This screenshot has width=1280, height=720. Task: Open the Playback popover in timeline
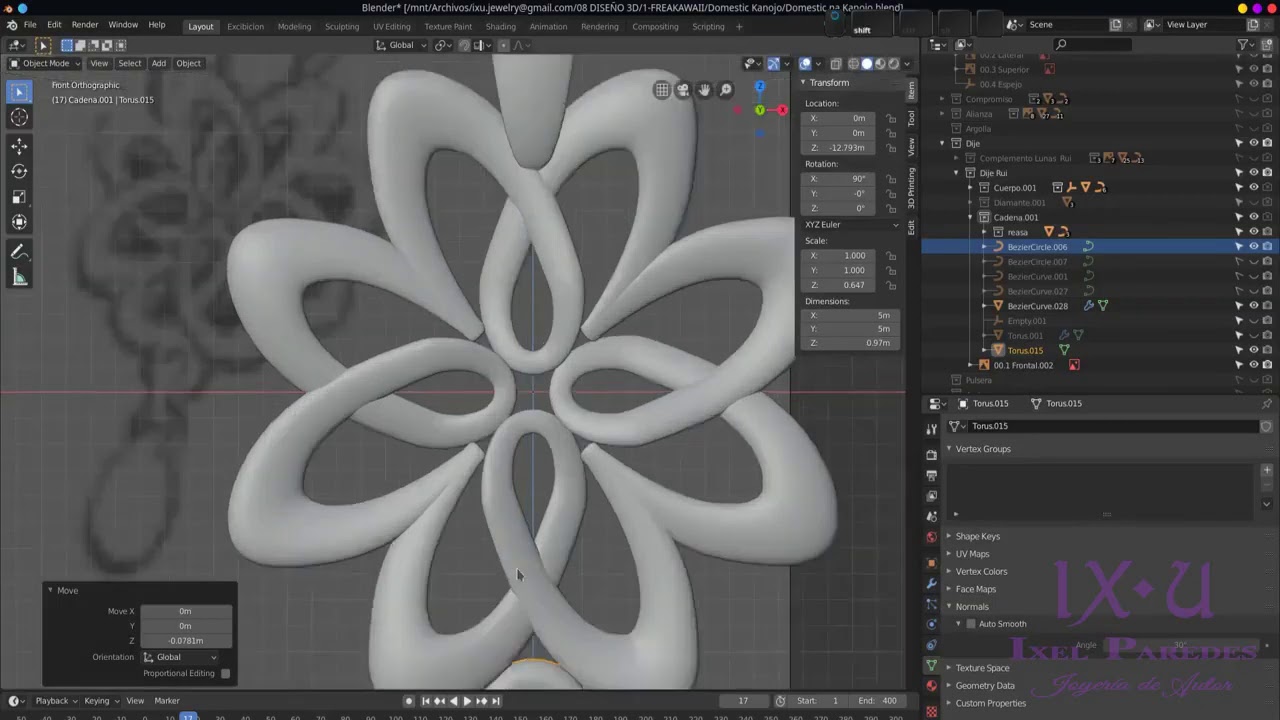tap(56, 701)
